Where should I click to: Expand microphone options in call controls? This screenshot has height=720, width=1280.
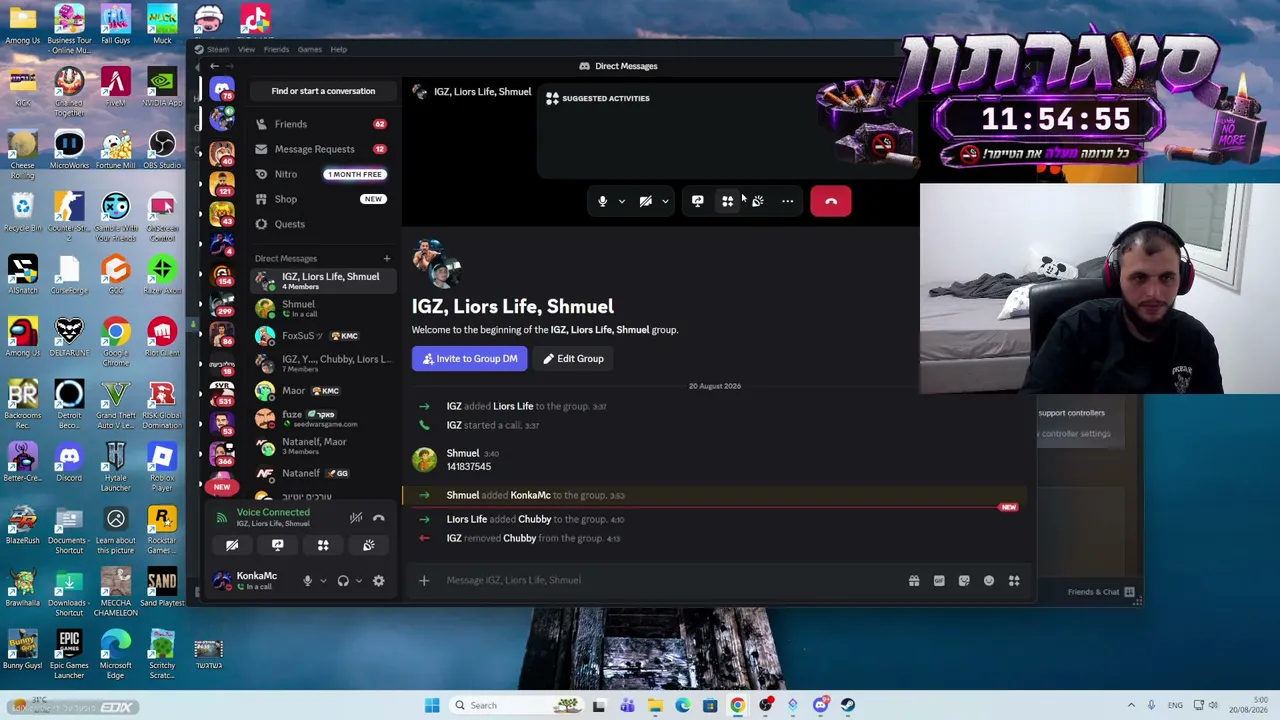(x=621, y=201)
